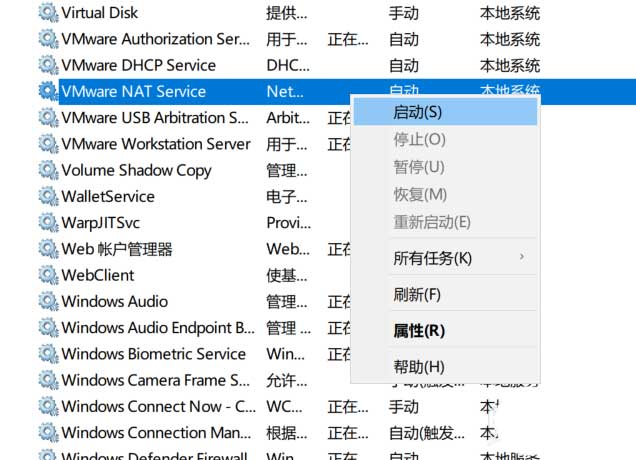Screen dimensions: 636x460
Task: Select the Windows Audio service name
Action: 114,301
